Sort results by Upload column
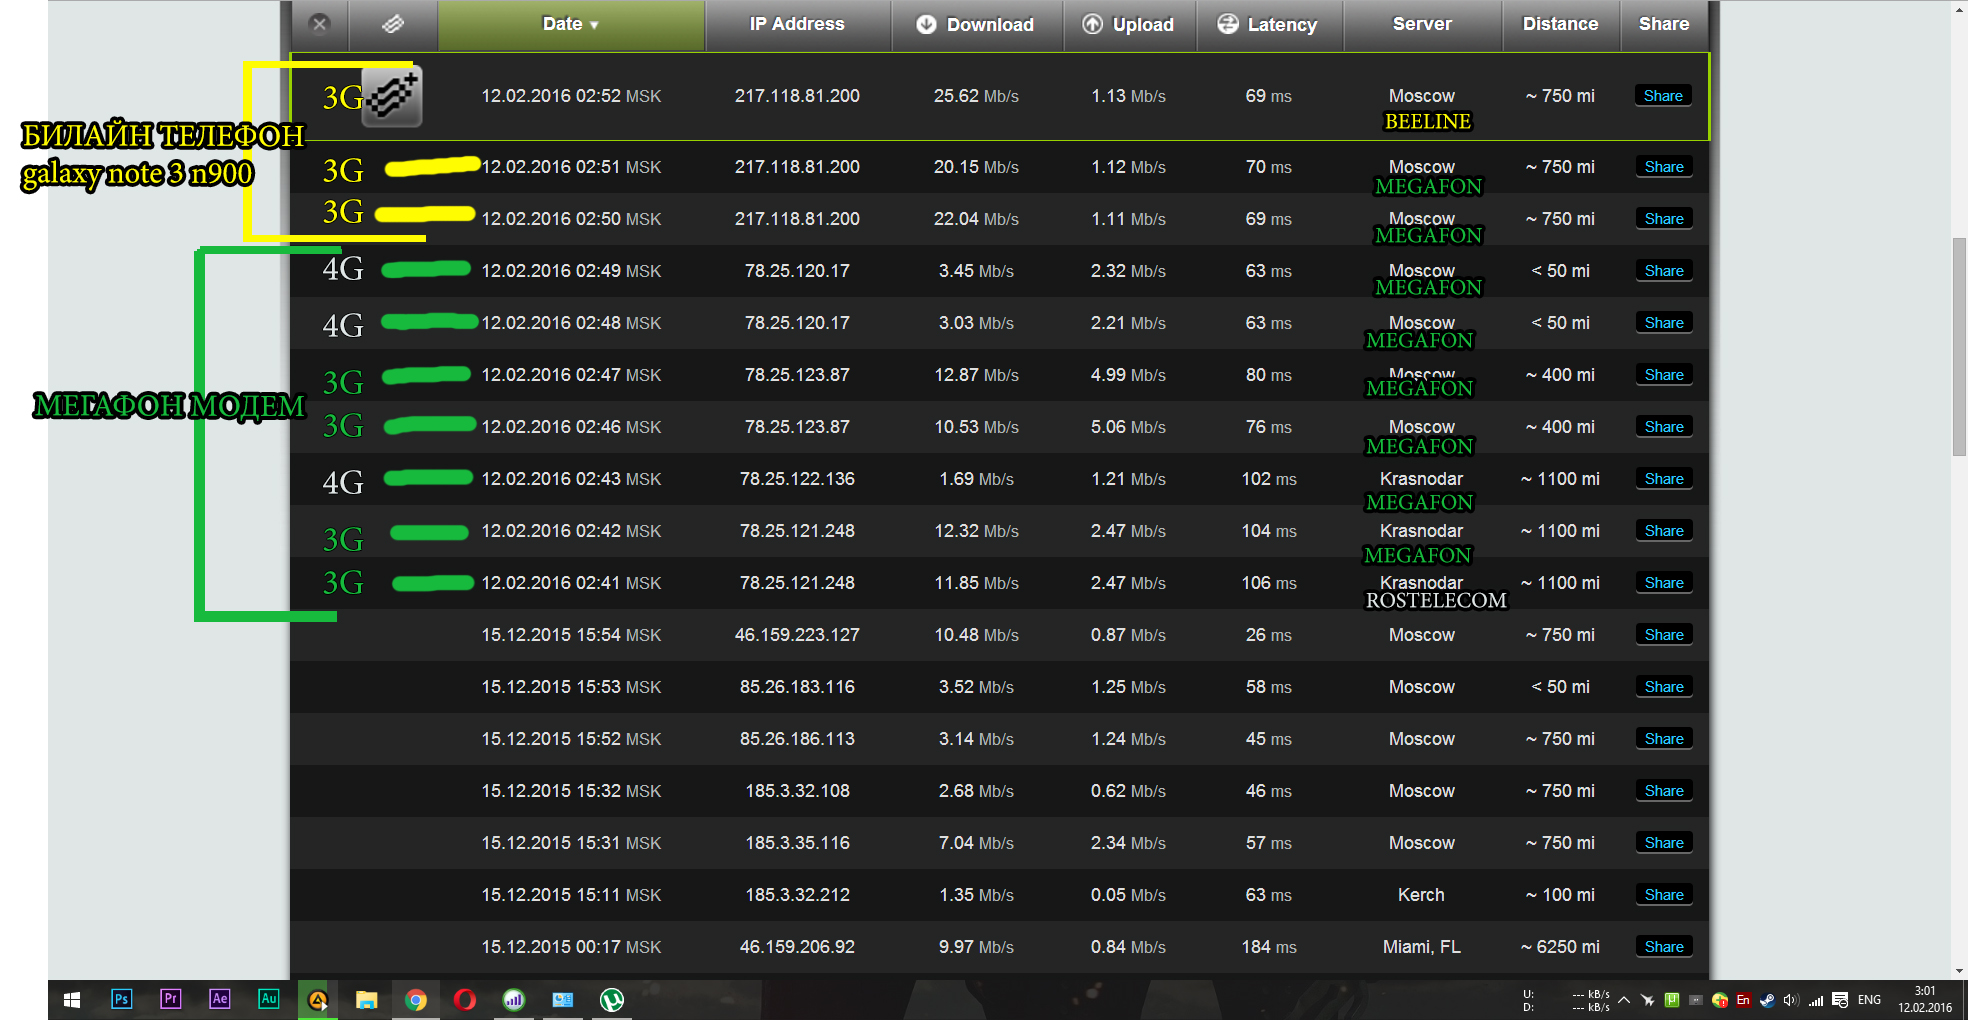Viewport: 1968px width, 1020px height. (1129, 24)
